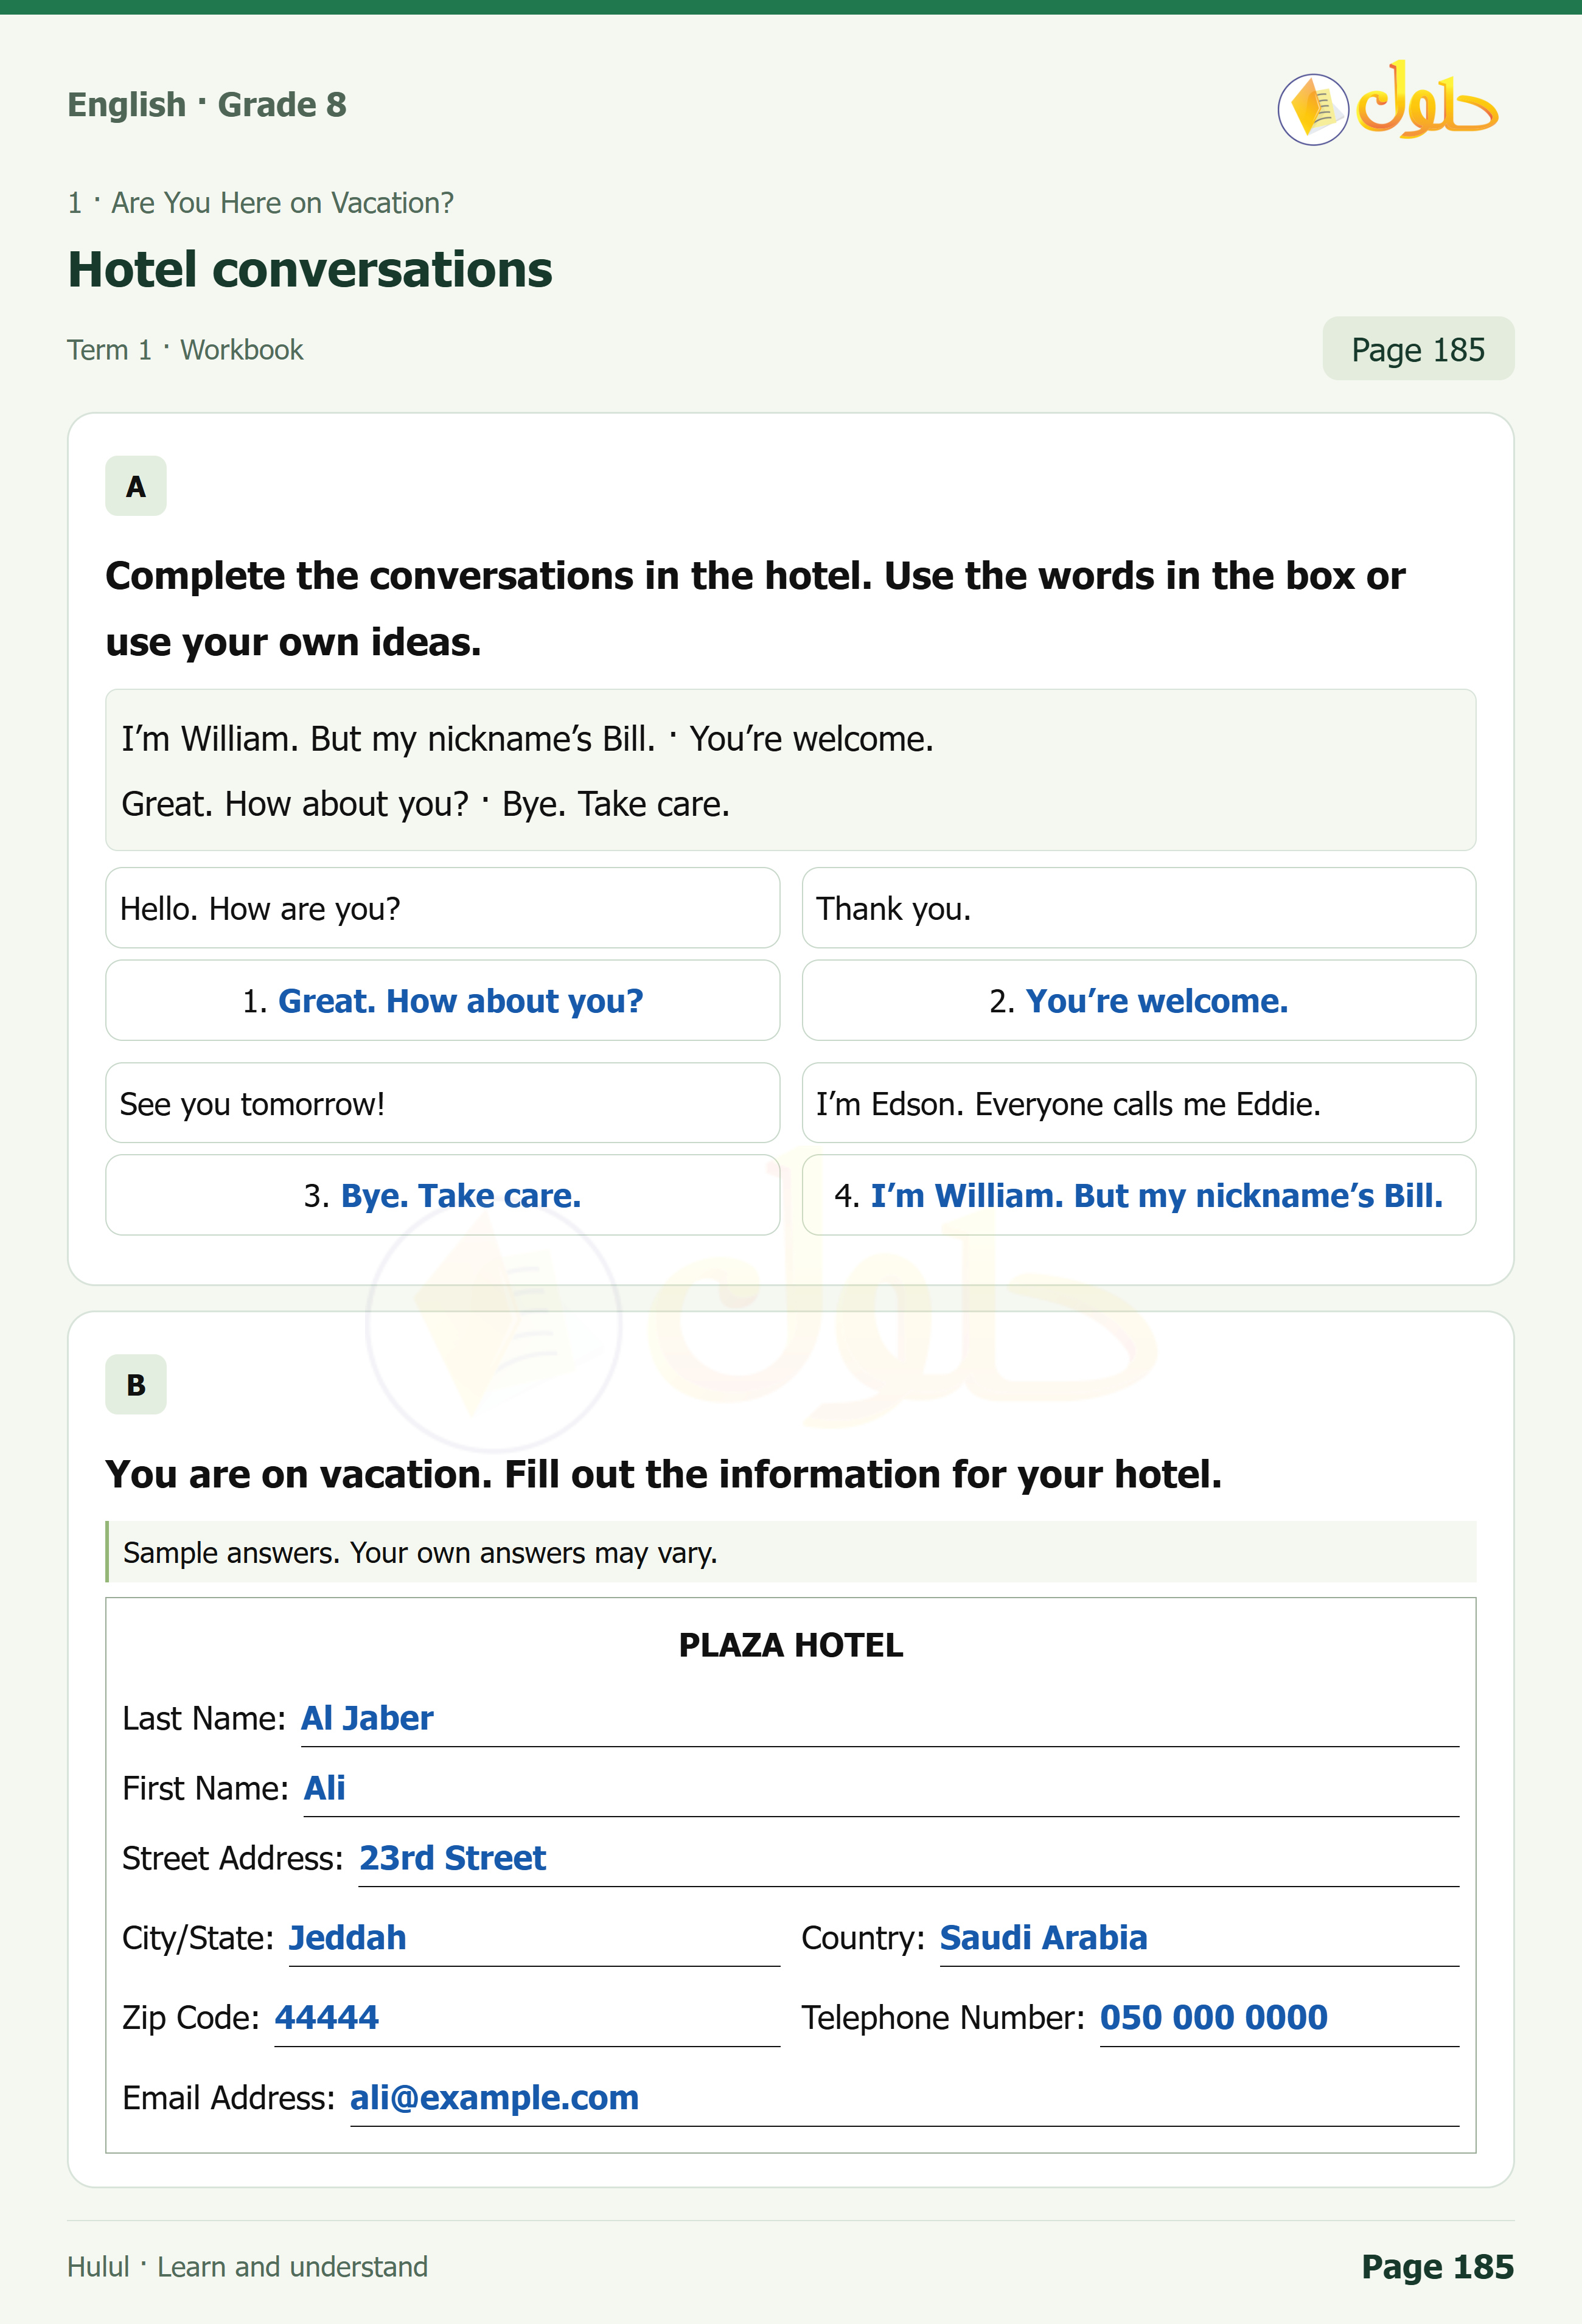Click answer 3 'Bye. Take care.'
Image resolution: width=1582 pixels, height=2324 pixels.
coord(442,1195)
